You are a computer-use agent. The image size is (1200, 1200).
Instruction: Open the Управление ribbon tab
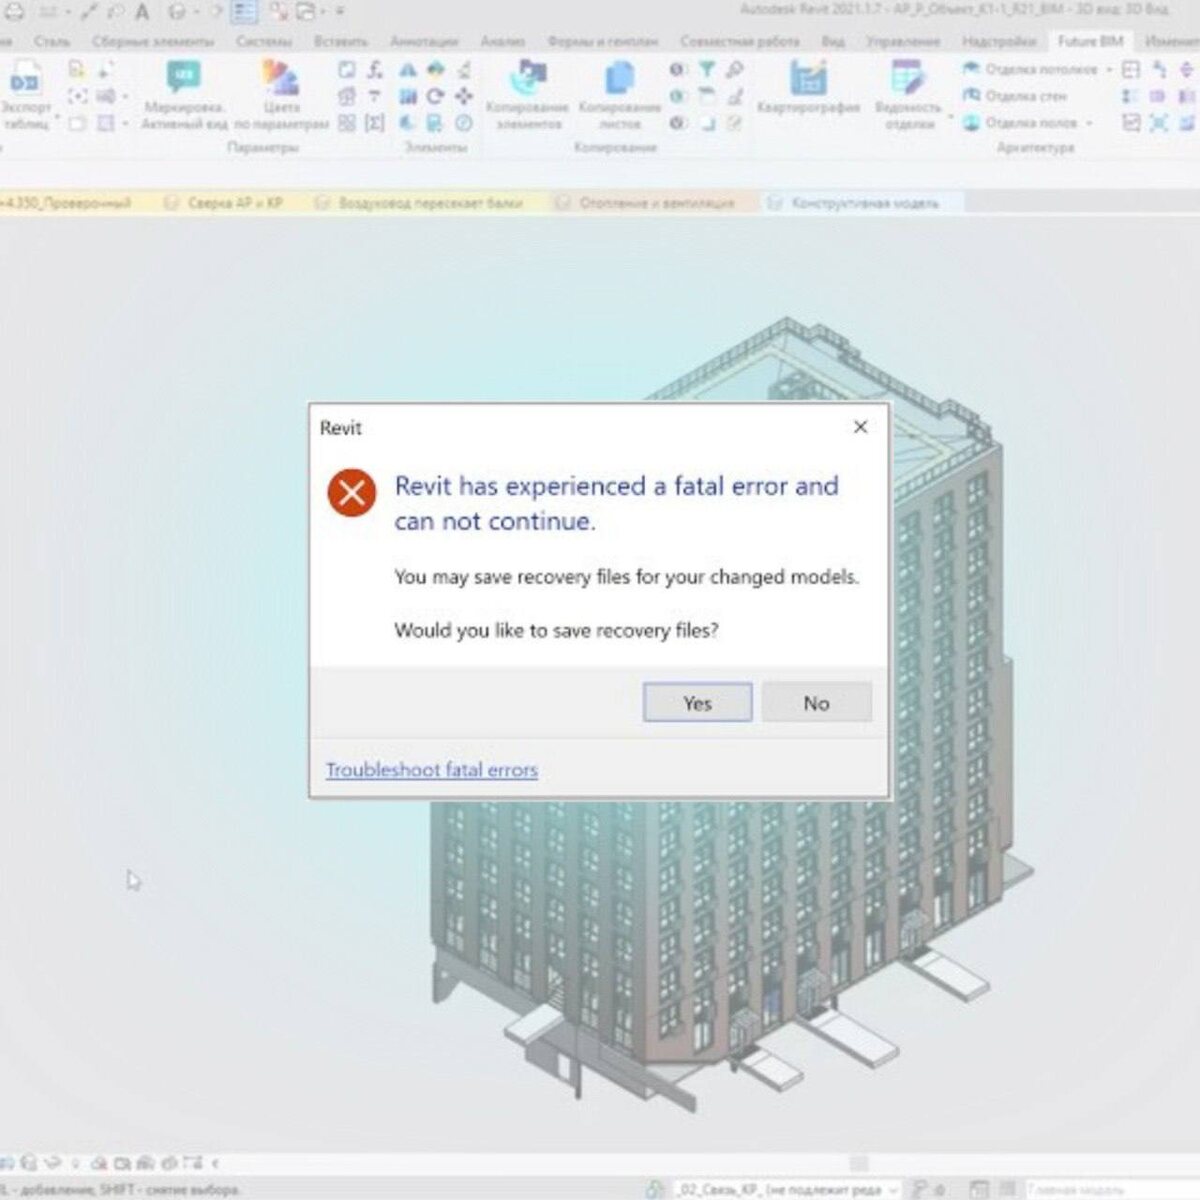(x=903, y=41)
